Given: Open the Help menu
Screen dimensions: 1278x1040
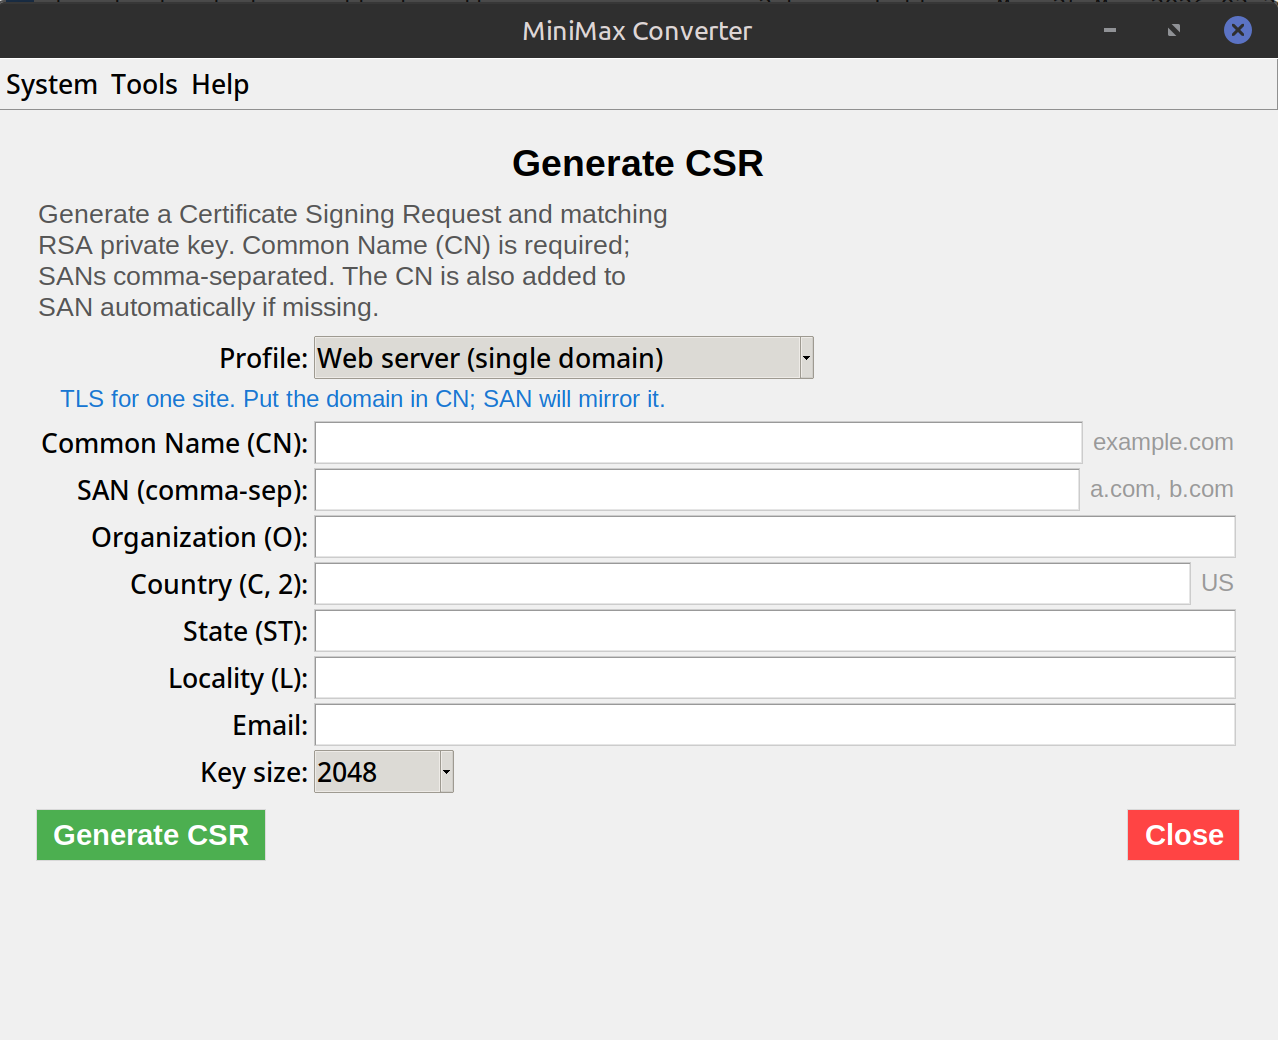Looking at the screenshot, I should tap(220, 85).
